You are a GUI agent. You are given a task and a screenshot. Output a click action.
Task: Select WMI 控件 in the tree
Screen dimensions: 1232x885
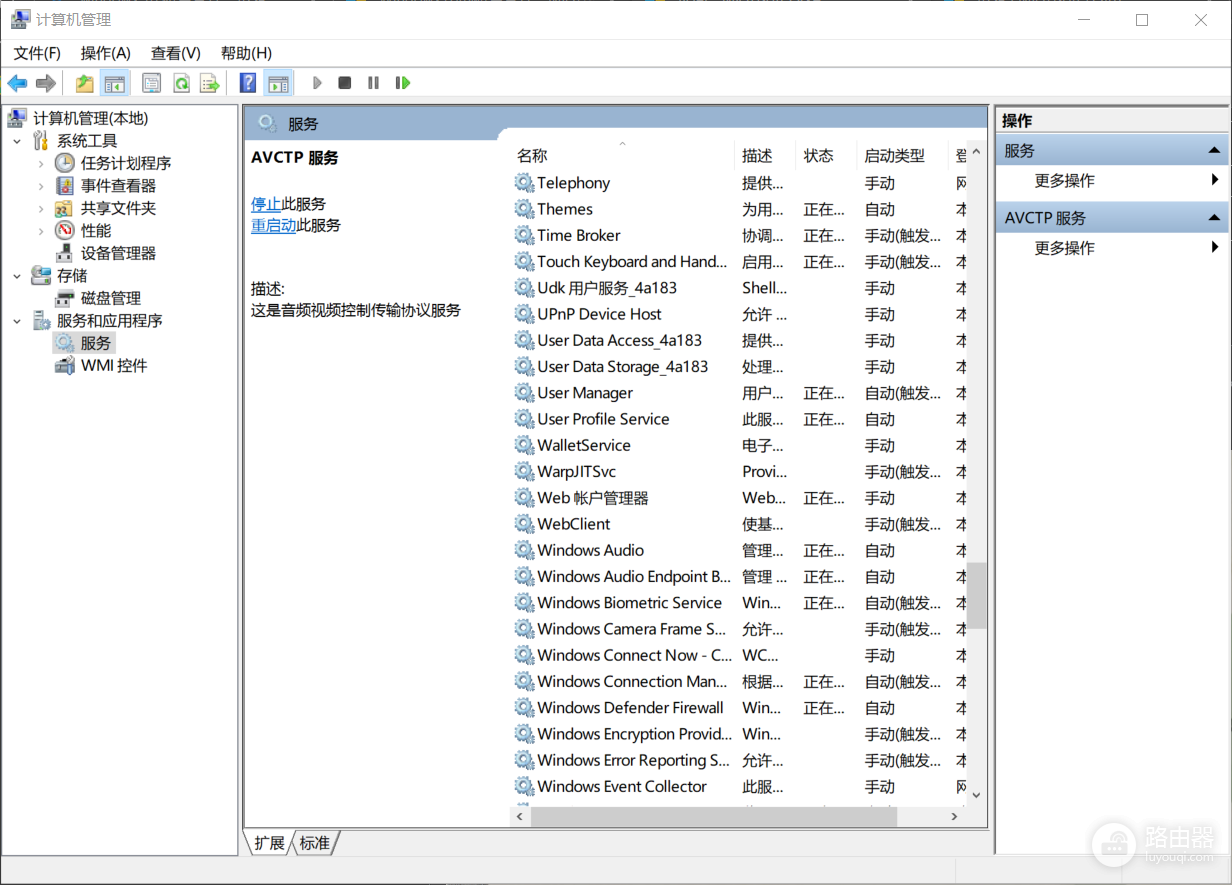tap(114, 366)
